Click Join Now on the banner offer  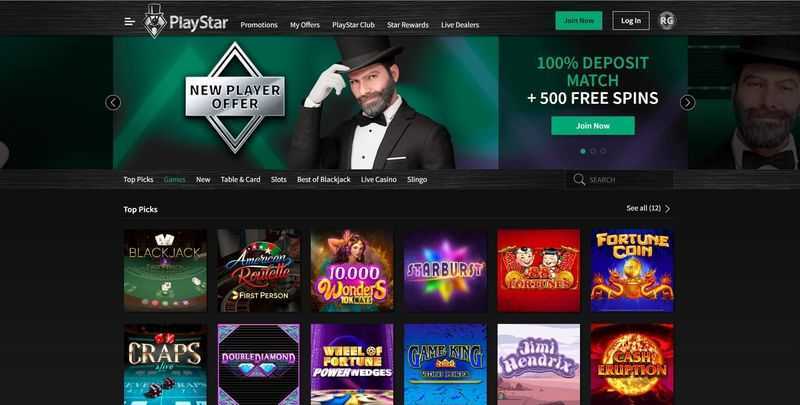point(593,125)
